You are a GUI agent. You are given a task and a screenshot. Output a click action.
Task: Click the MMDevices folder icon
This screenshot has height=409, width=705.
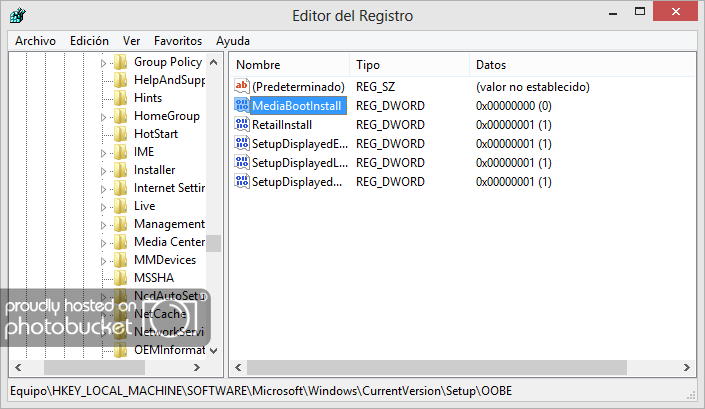120,260
